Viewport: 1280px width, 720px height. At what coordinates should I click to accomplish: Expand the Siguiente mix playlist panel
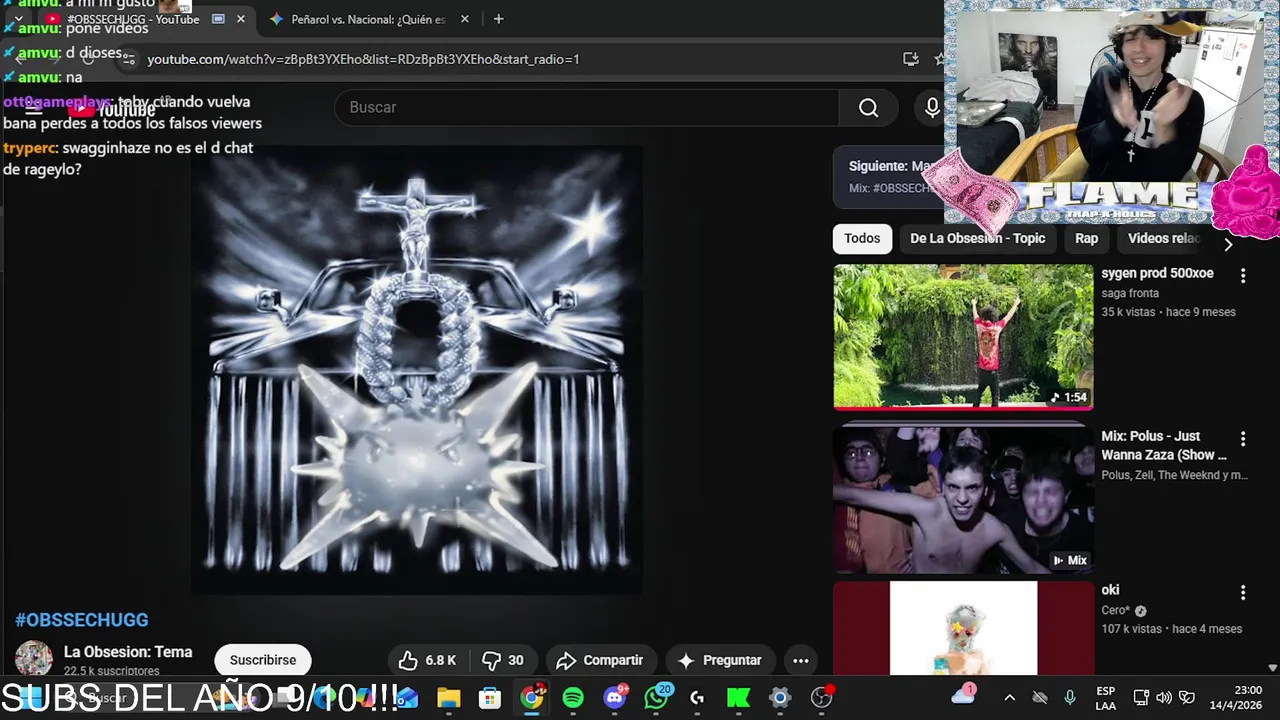point(889,176)
